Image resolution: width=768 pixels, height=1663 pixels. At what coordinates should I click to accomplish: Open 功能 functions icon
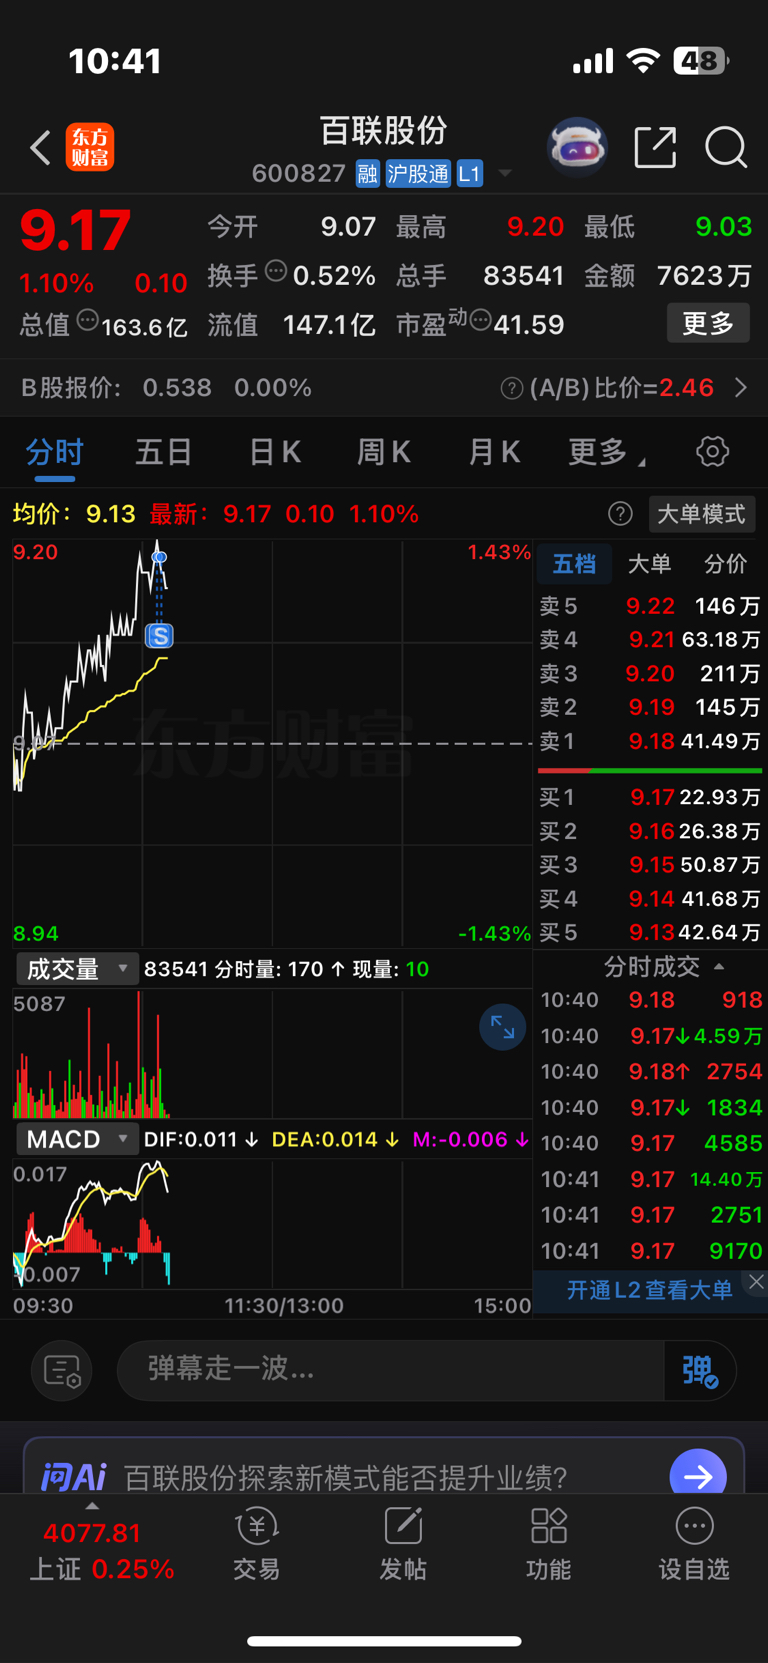(549, 1546)
